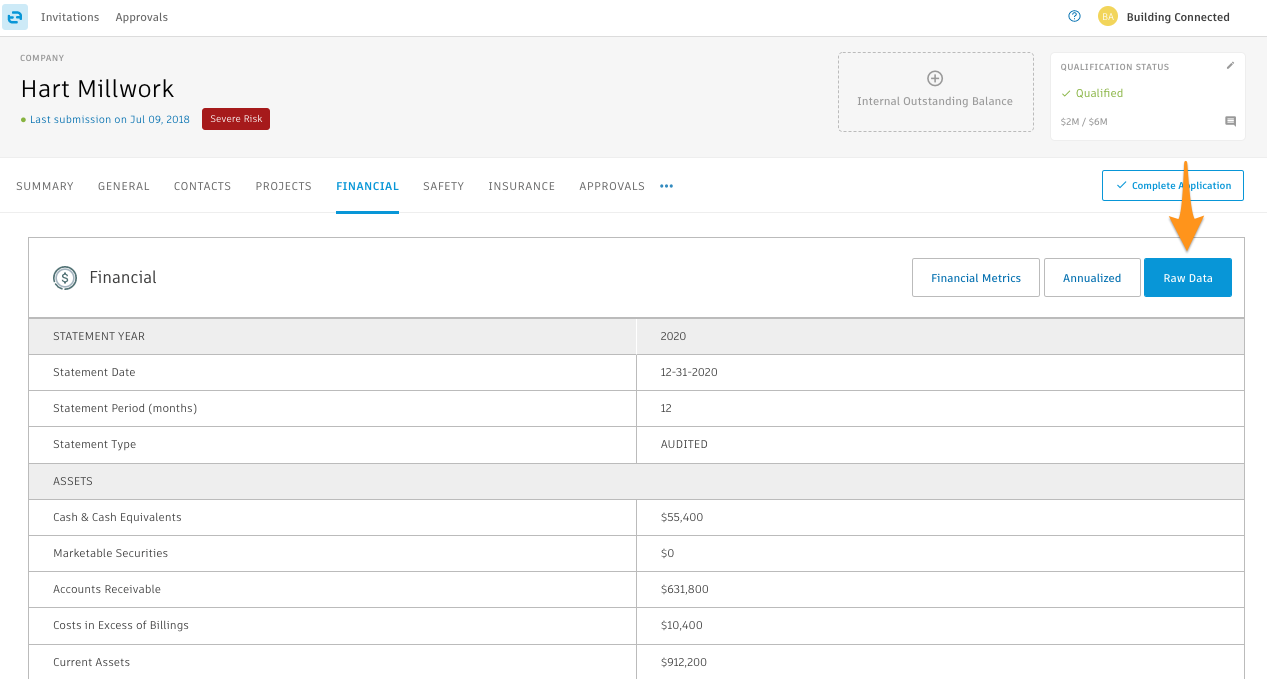Click the BA user avatar
1267x679 pixels.
[x=1107, y=17]
